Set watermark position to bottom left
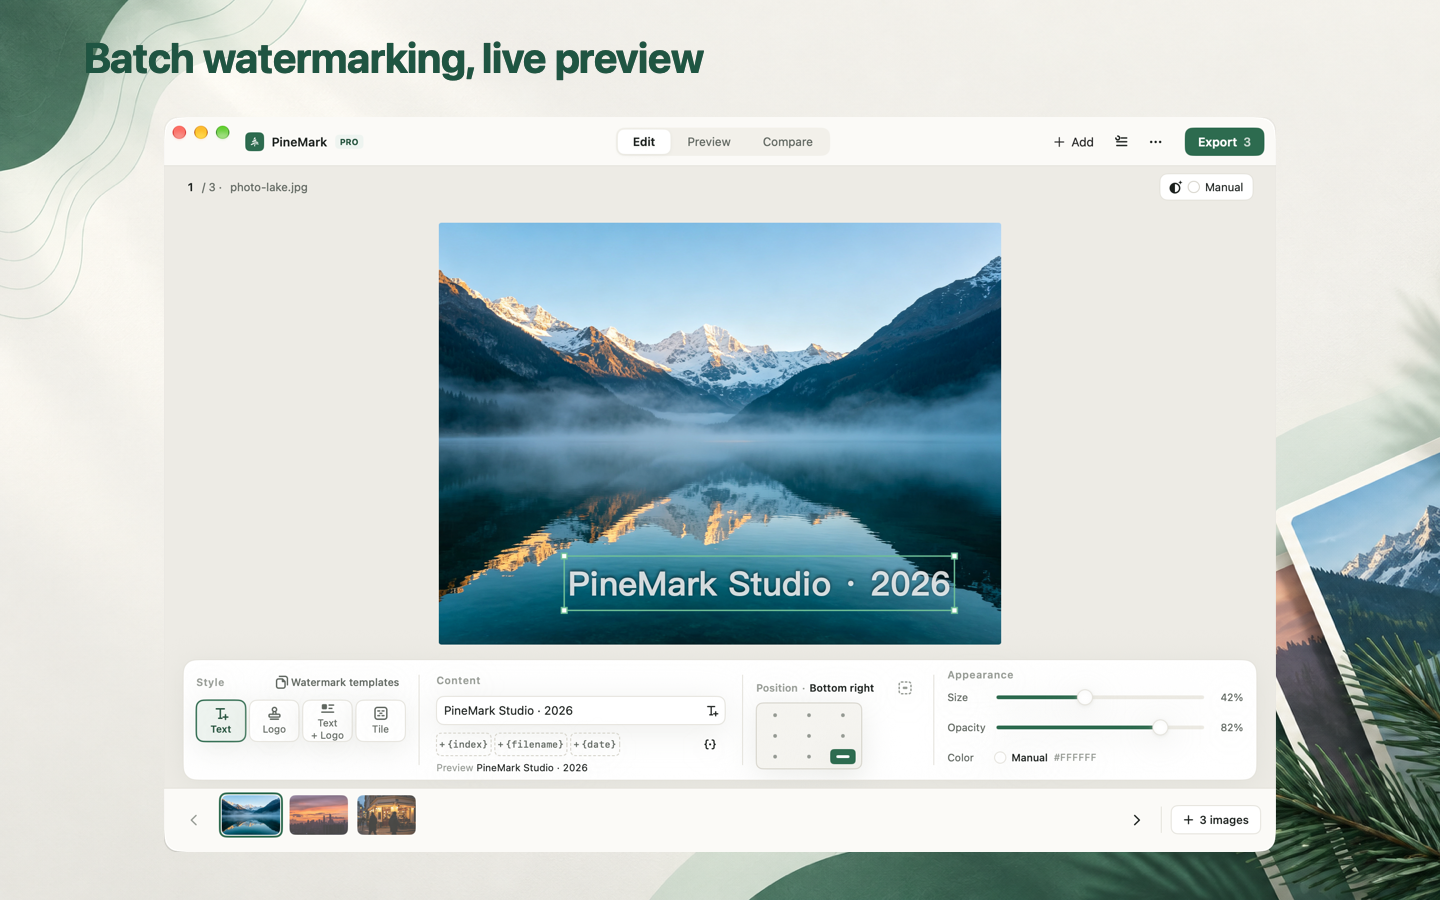Image resolution: width=1440 pixels, height=900 pixels. pyautogui.click(x=775, y=757)
